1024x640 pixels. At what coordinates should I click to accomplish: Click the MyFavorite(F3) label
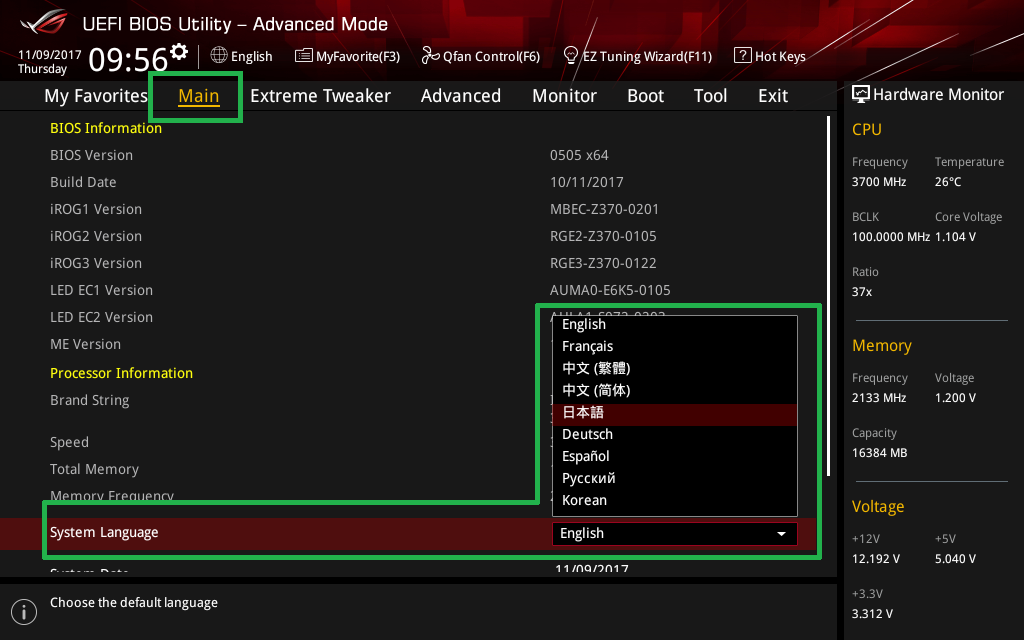pyautogui.click(x=358, y=56)
